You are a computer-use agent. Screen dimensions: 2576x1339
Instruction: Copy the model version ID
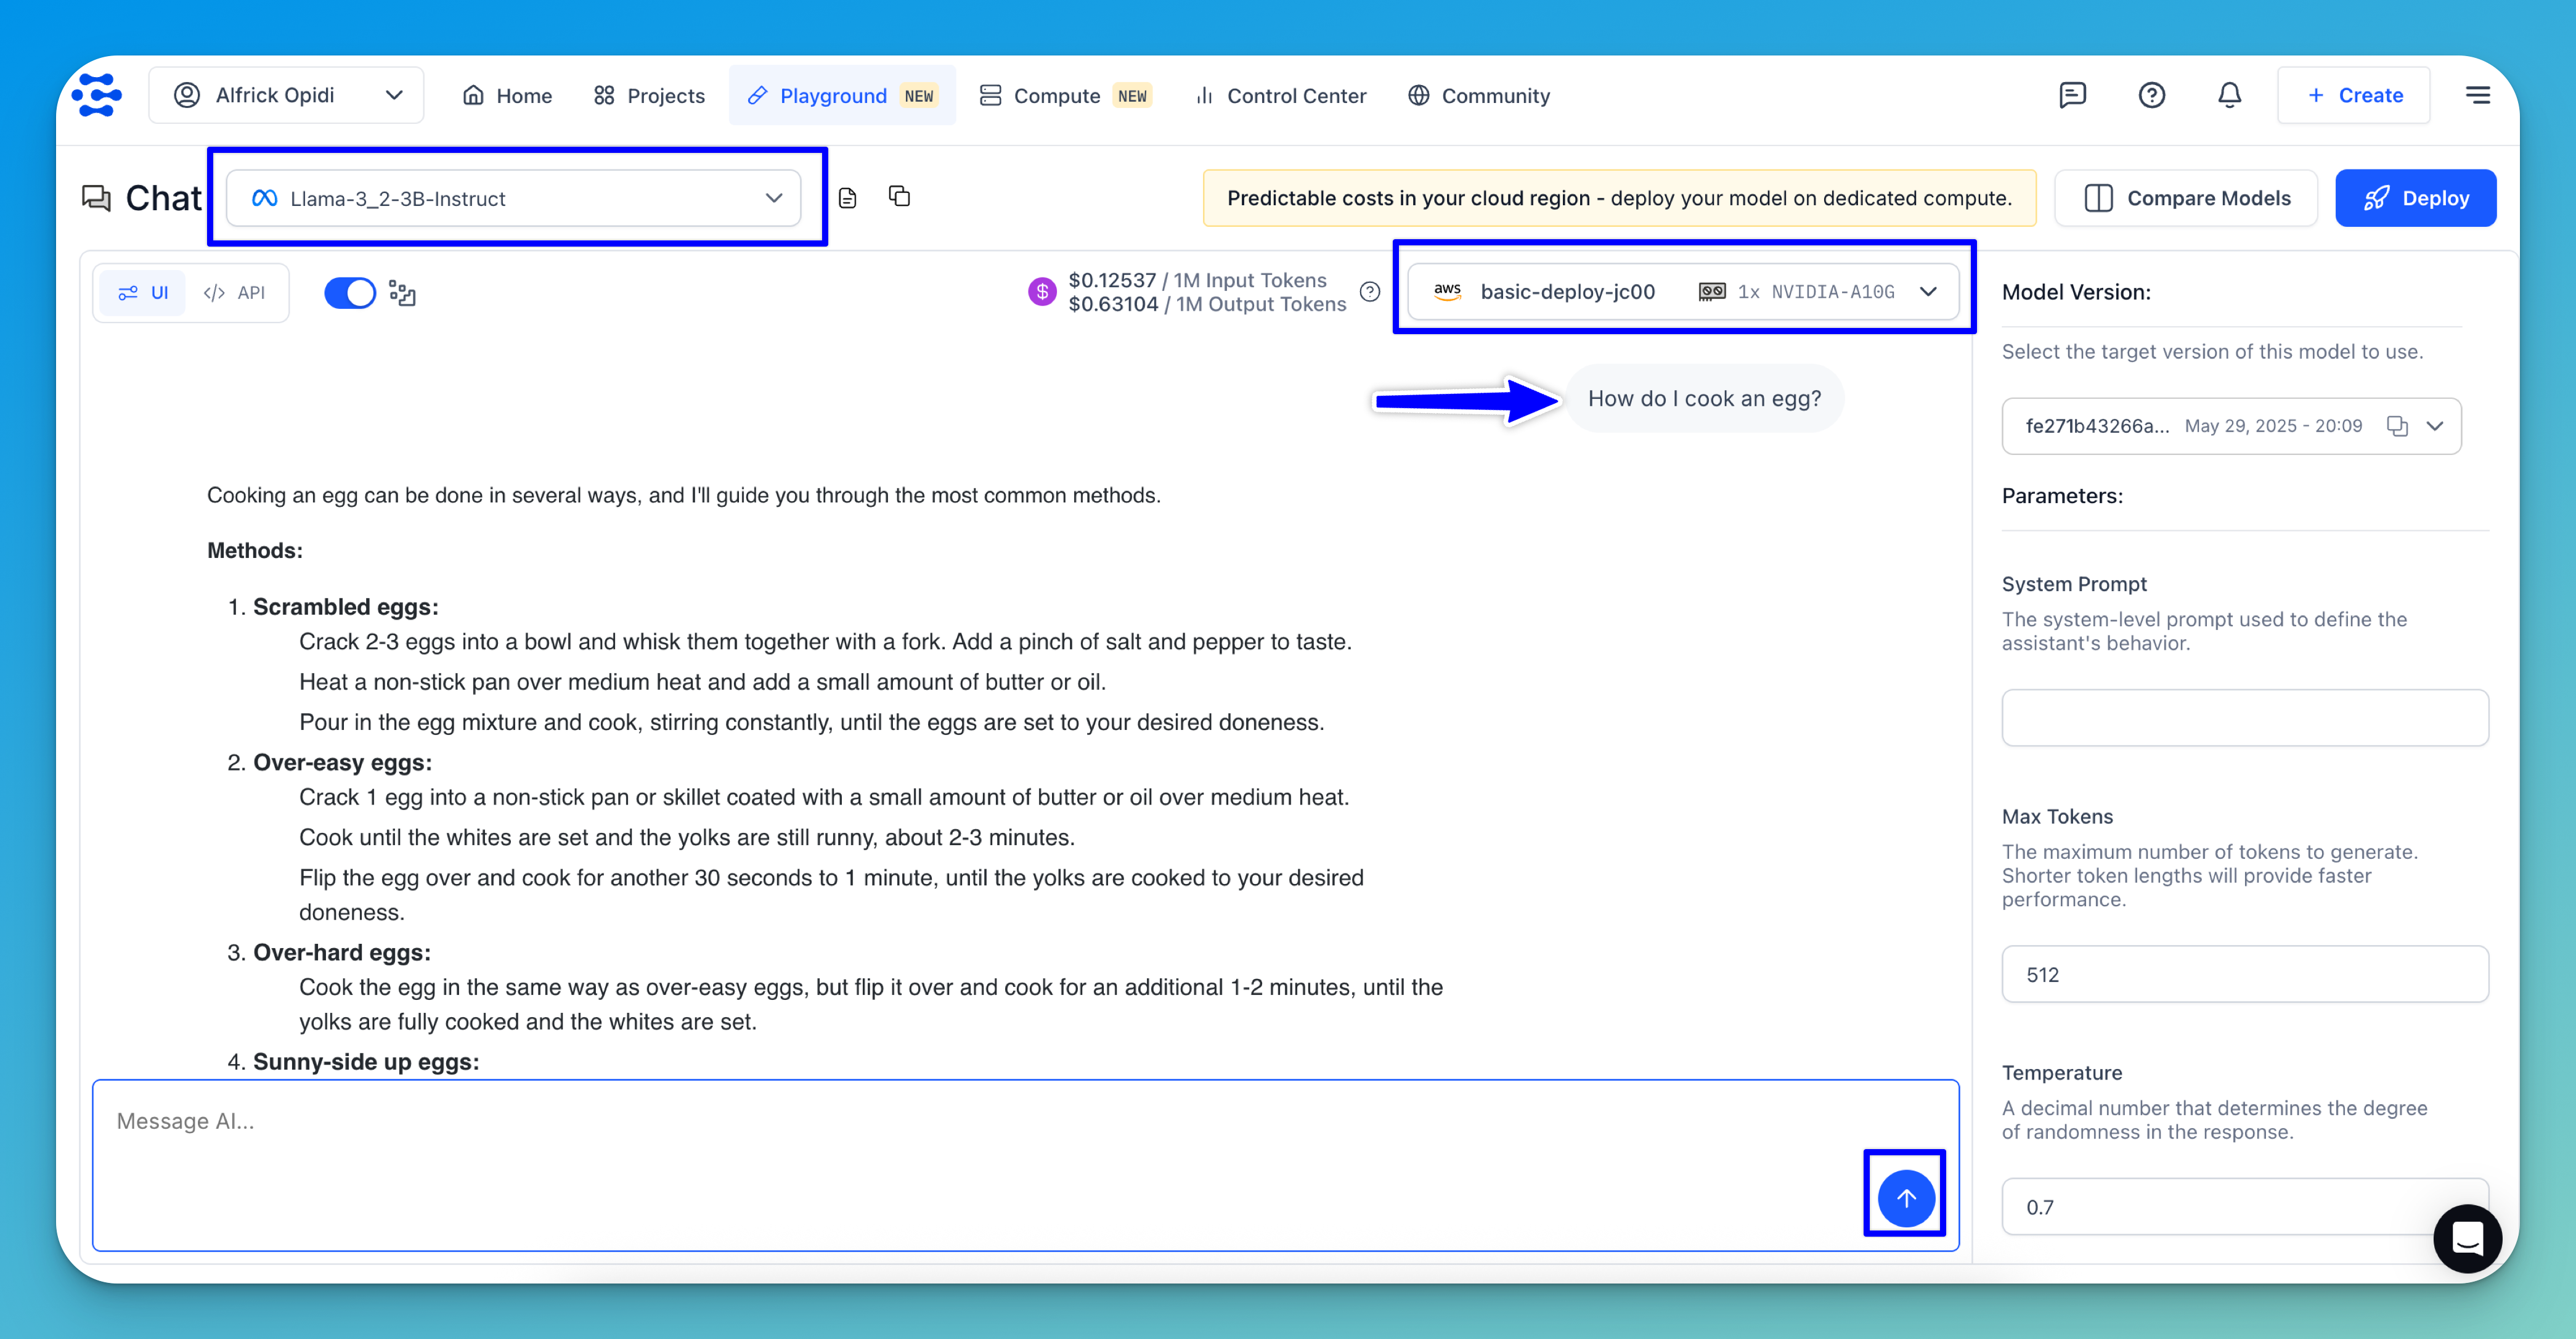(2396, 426)
